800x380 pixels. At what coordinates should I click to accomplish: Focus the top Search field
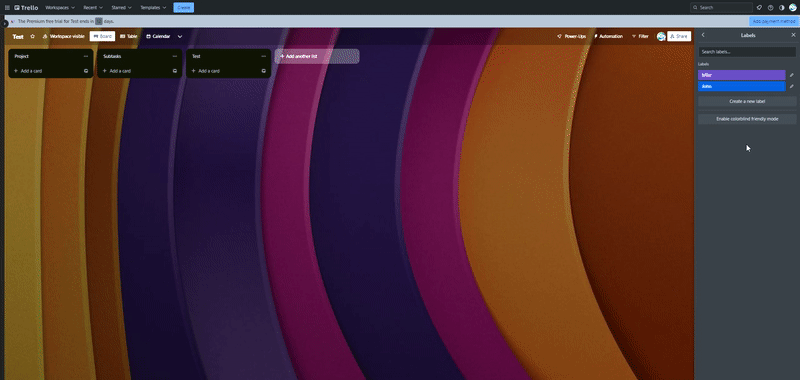point(721,8)
